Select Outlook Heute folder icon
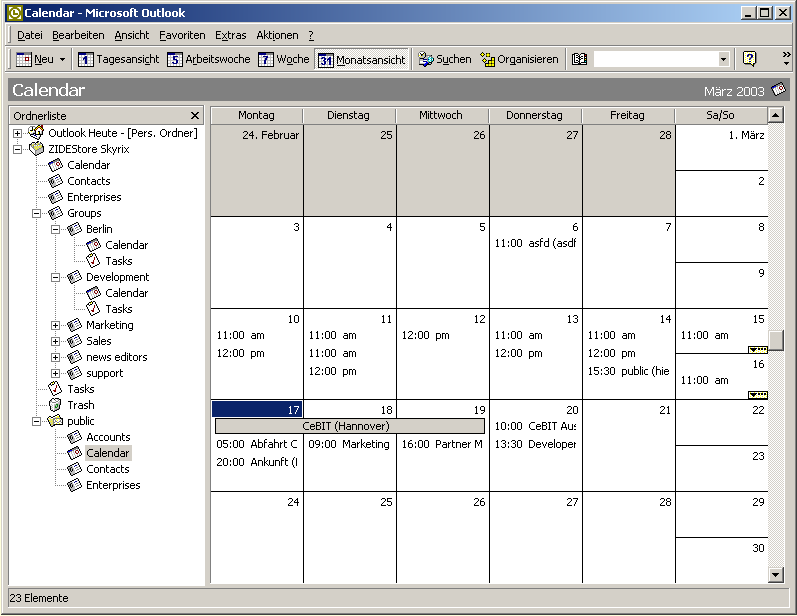 tap(36, 133)
